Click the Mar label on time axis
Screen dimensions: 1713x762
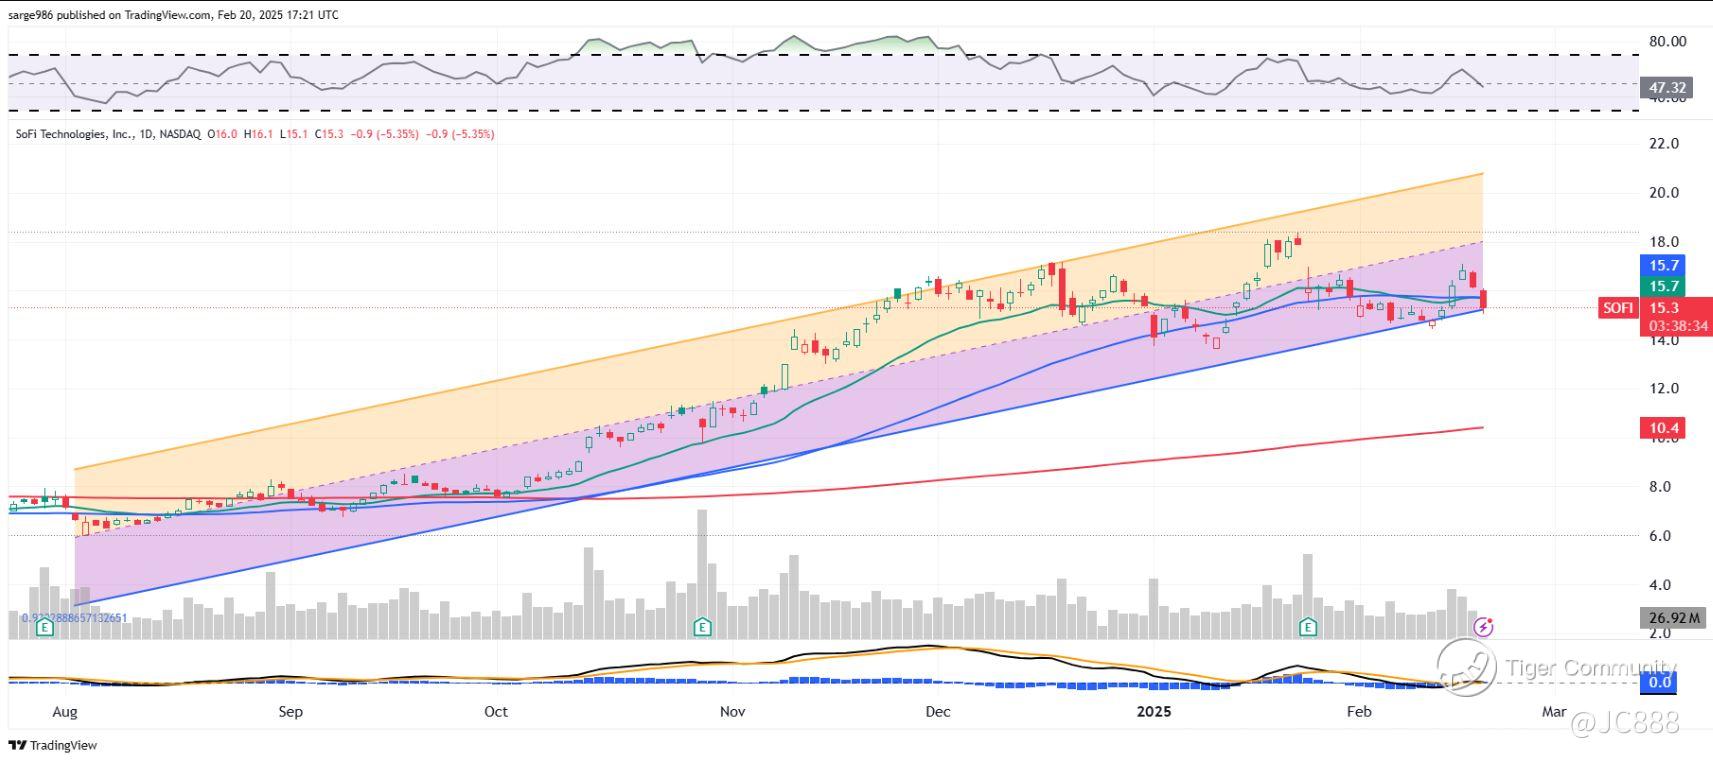coord(1553,712)
